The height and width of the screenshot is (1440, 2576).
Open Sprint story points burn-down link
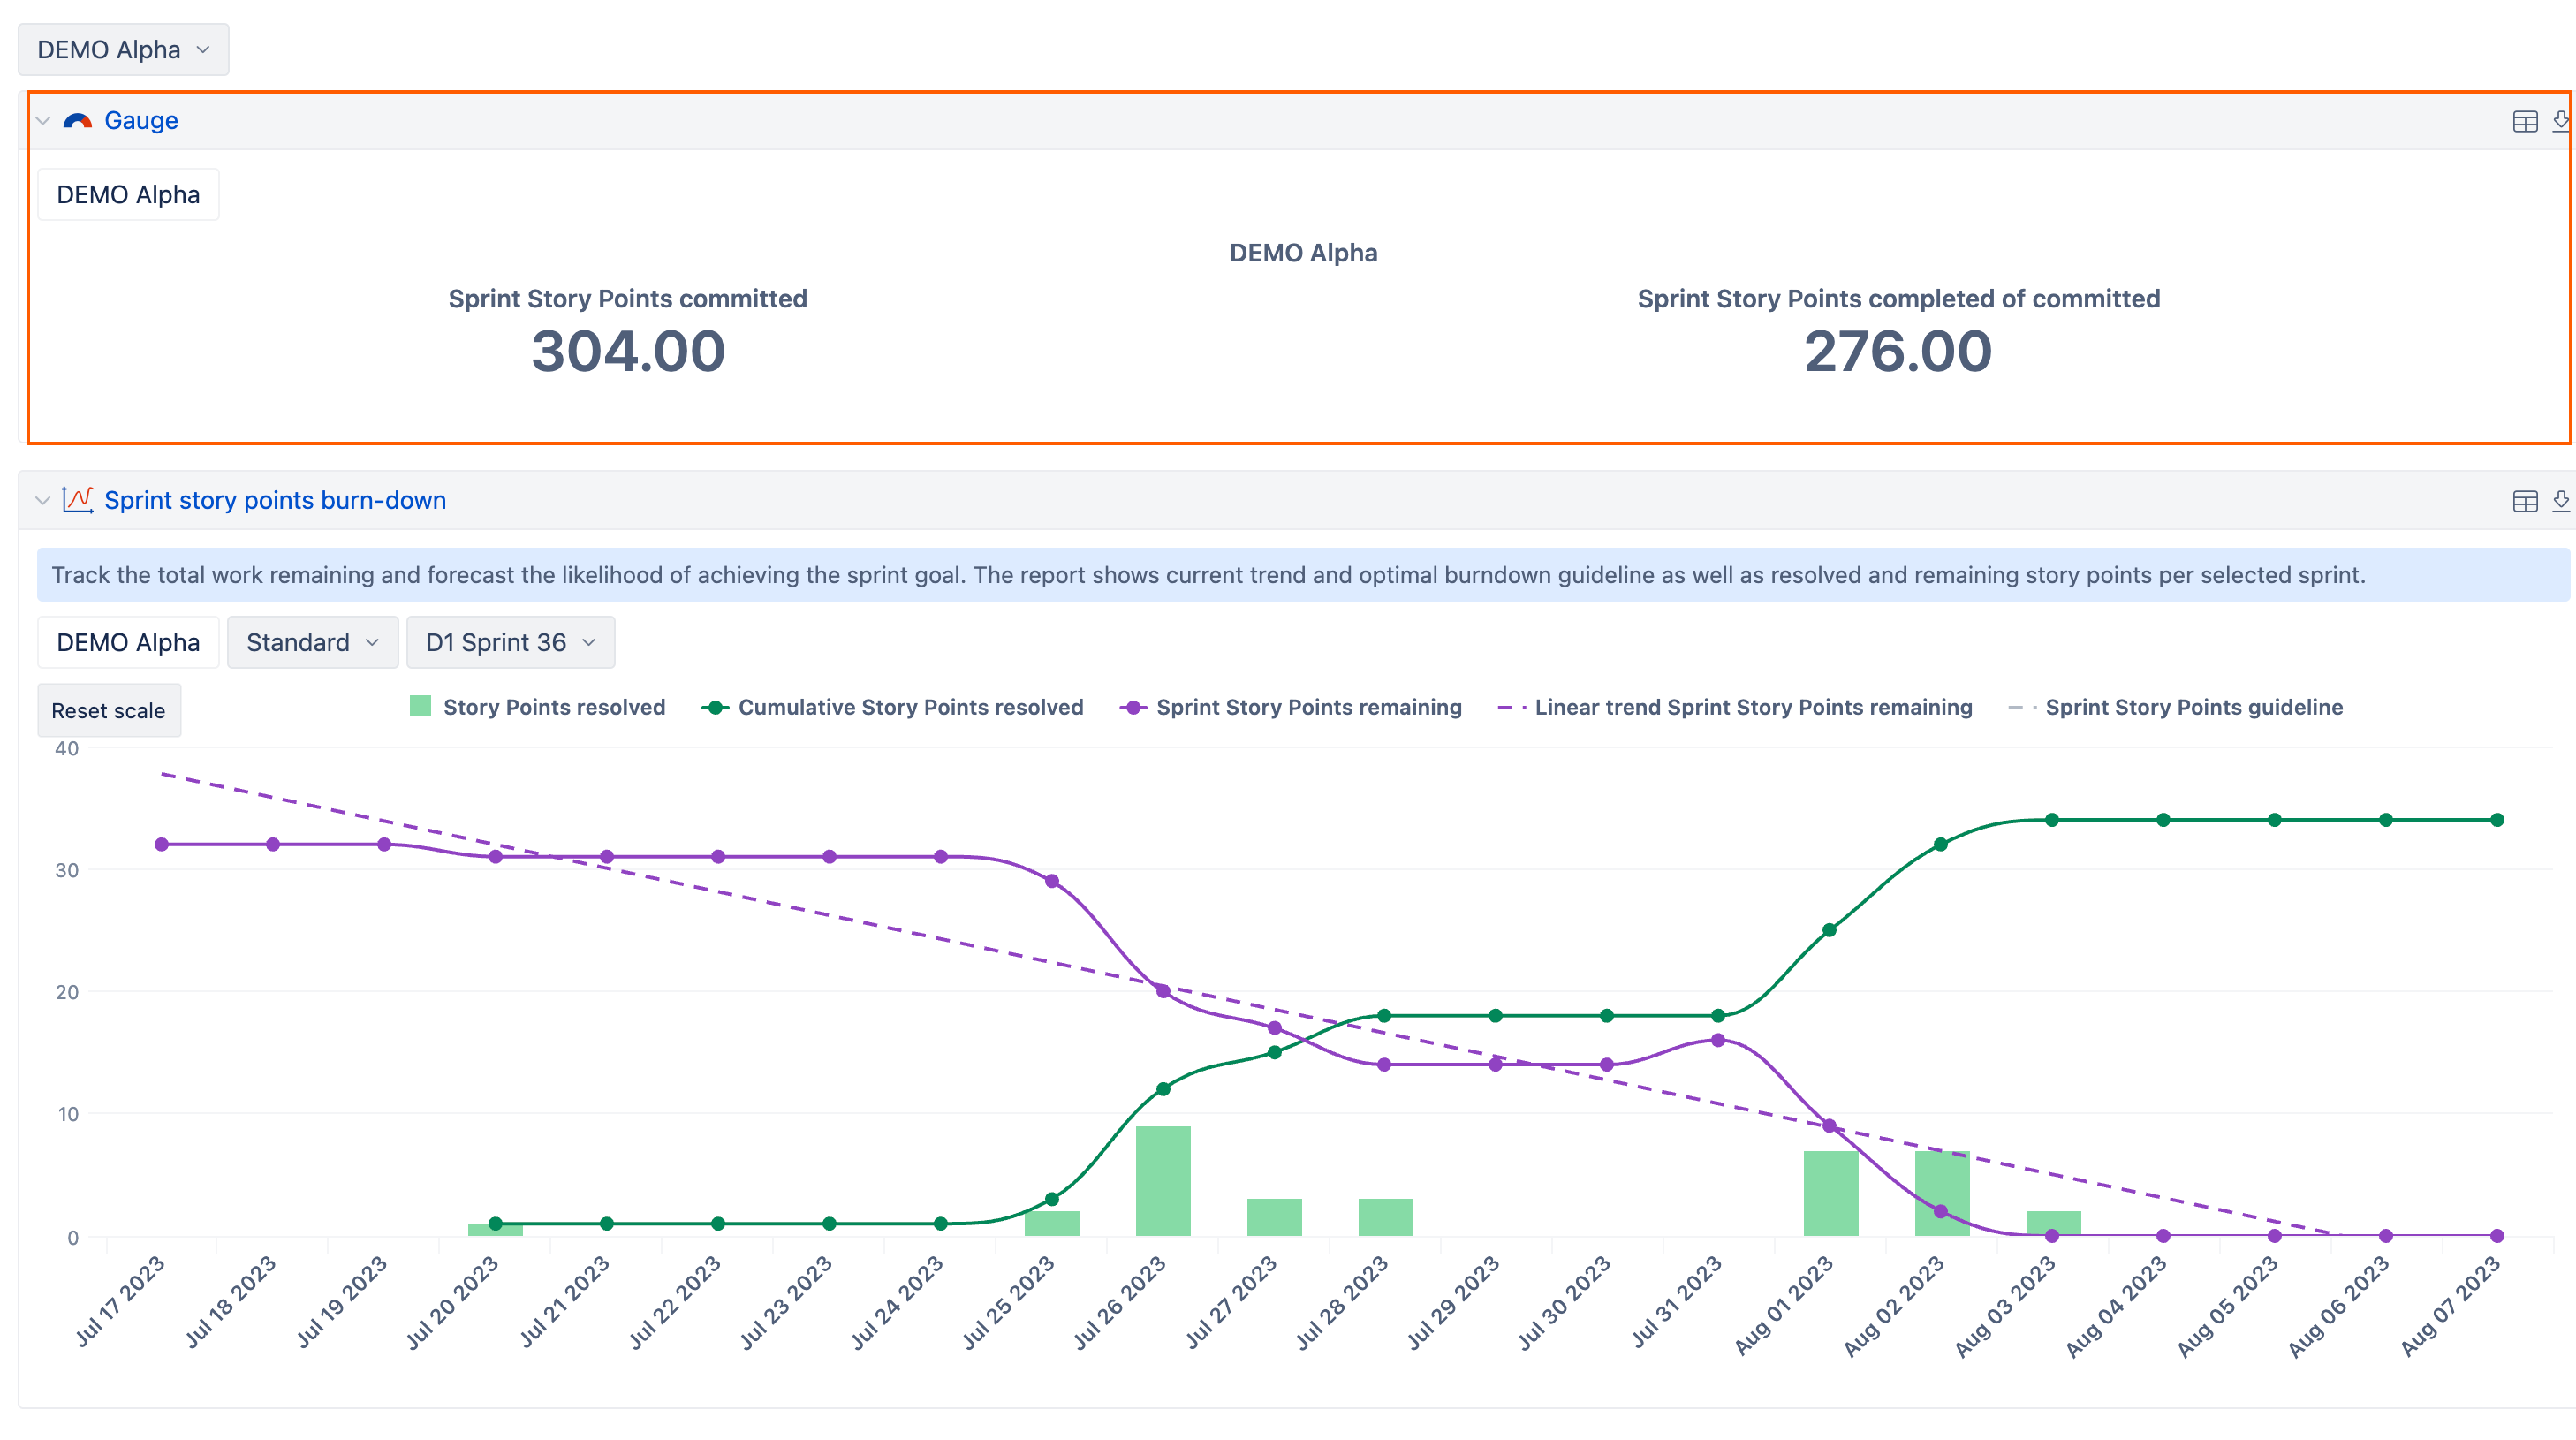[275, 500]
